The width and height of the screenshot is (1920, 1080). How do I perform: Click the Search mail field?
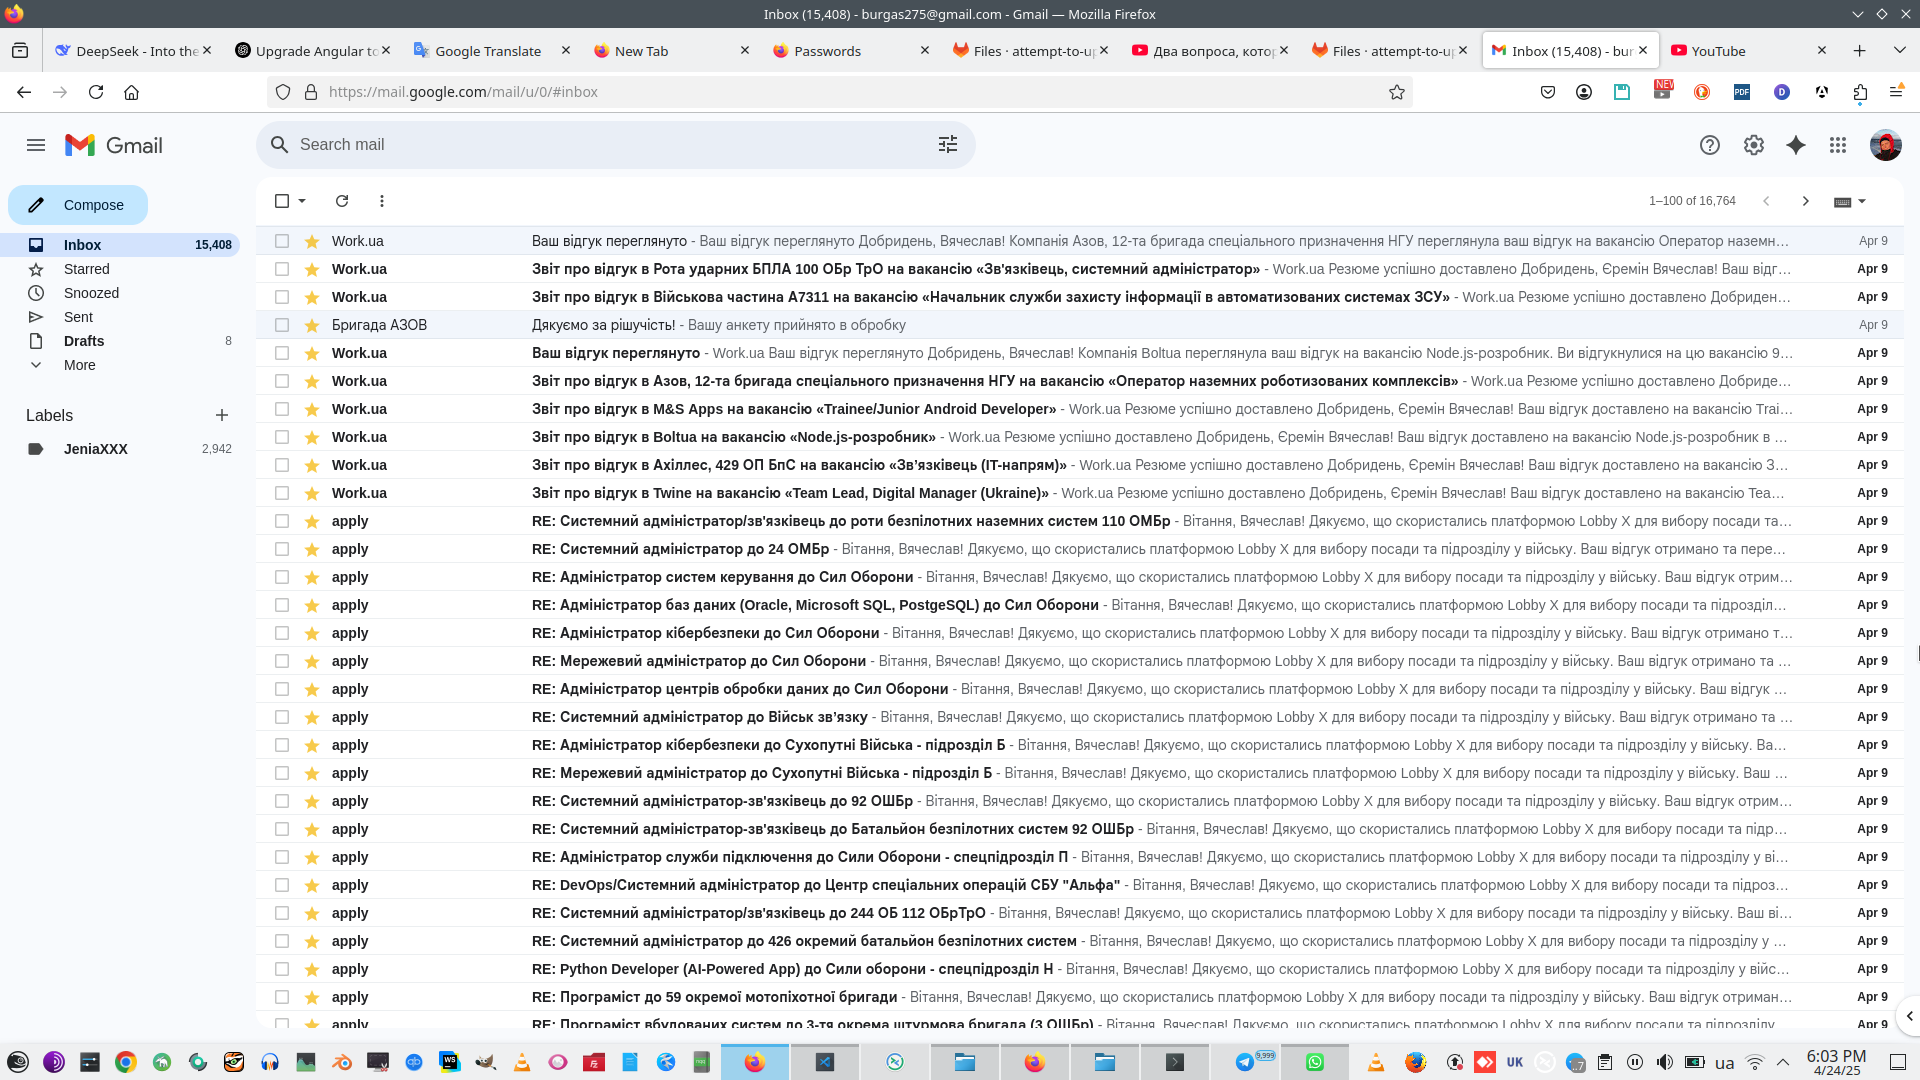click(x=600, y=145)
